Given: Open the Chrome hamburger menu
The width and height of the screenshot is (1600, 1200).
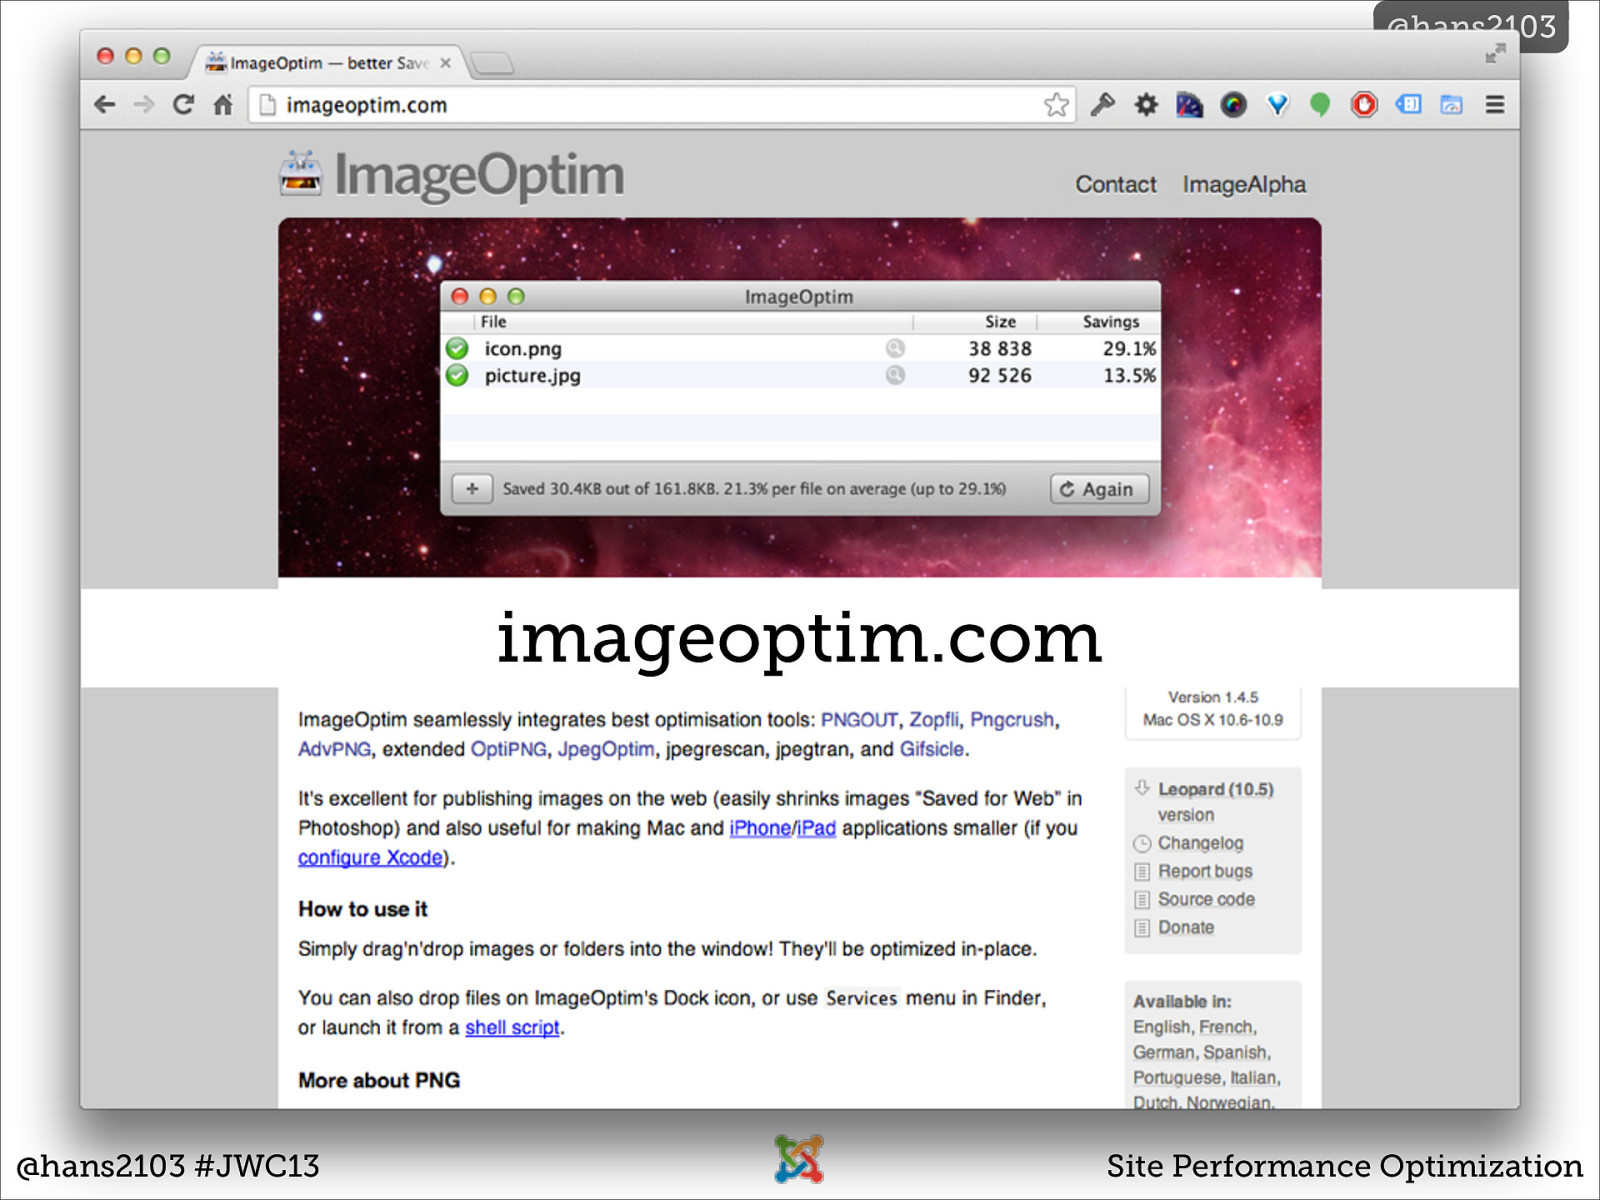Looking at the screenshot, I should tap(1495, 104).
